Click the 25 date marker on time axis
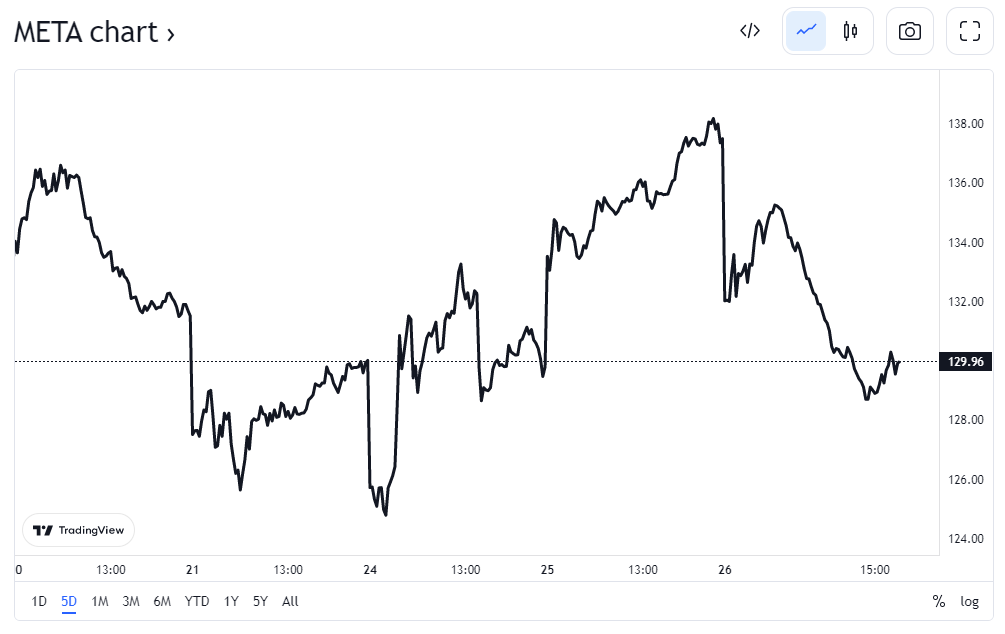The width and height of the screenshot is (1005, 634). 547,570
